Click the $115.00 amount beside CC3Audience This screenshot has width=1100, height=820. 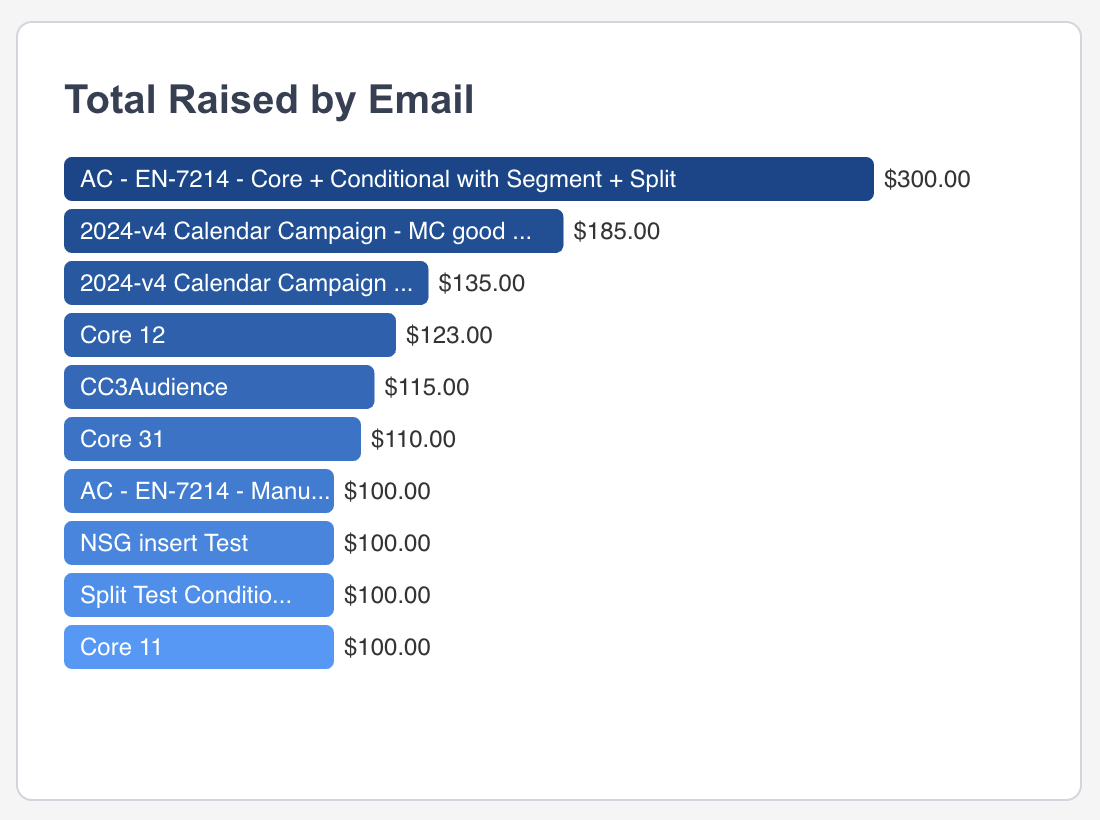tap(427, 387)
